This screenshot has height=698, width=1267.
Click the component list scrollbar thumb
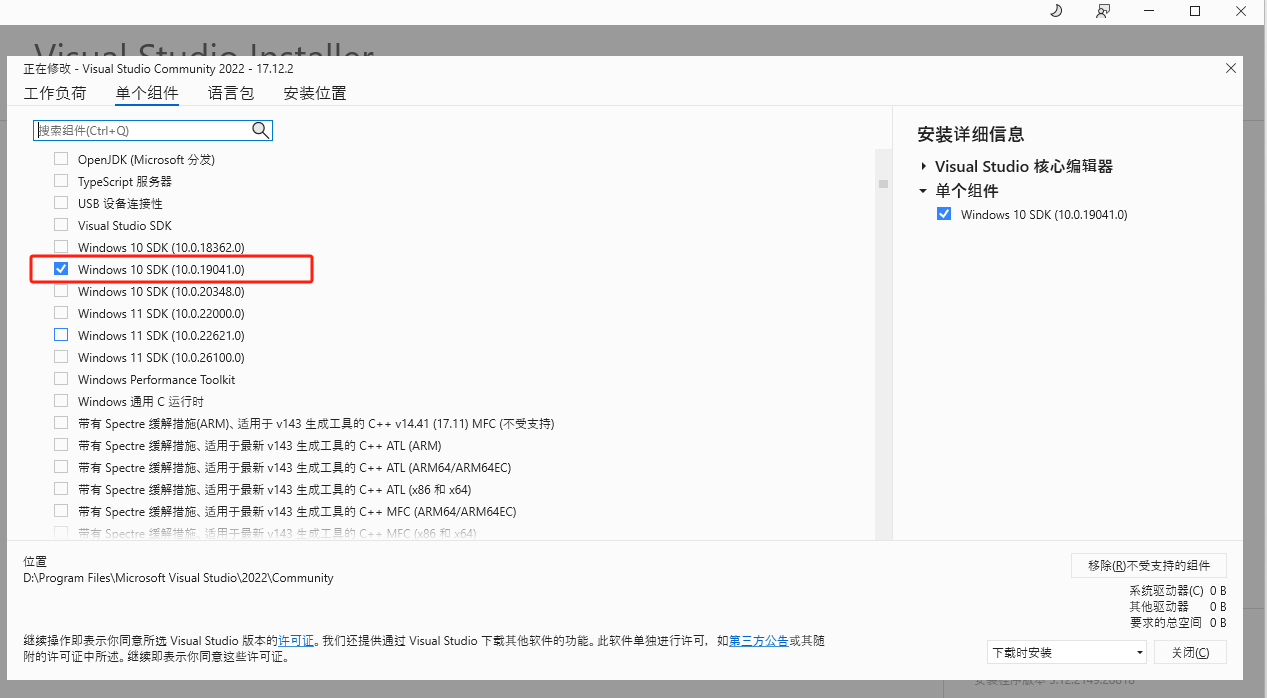883,184
